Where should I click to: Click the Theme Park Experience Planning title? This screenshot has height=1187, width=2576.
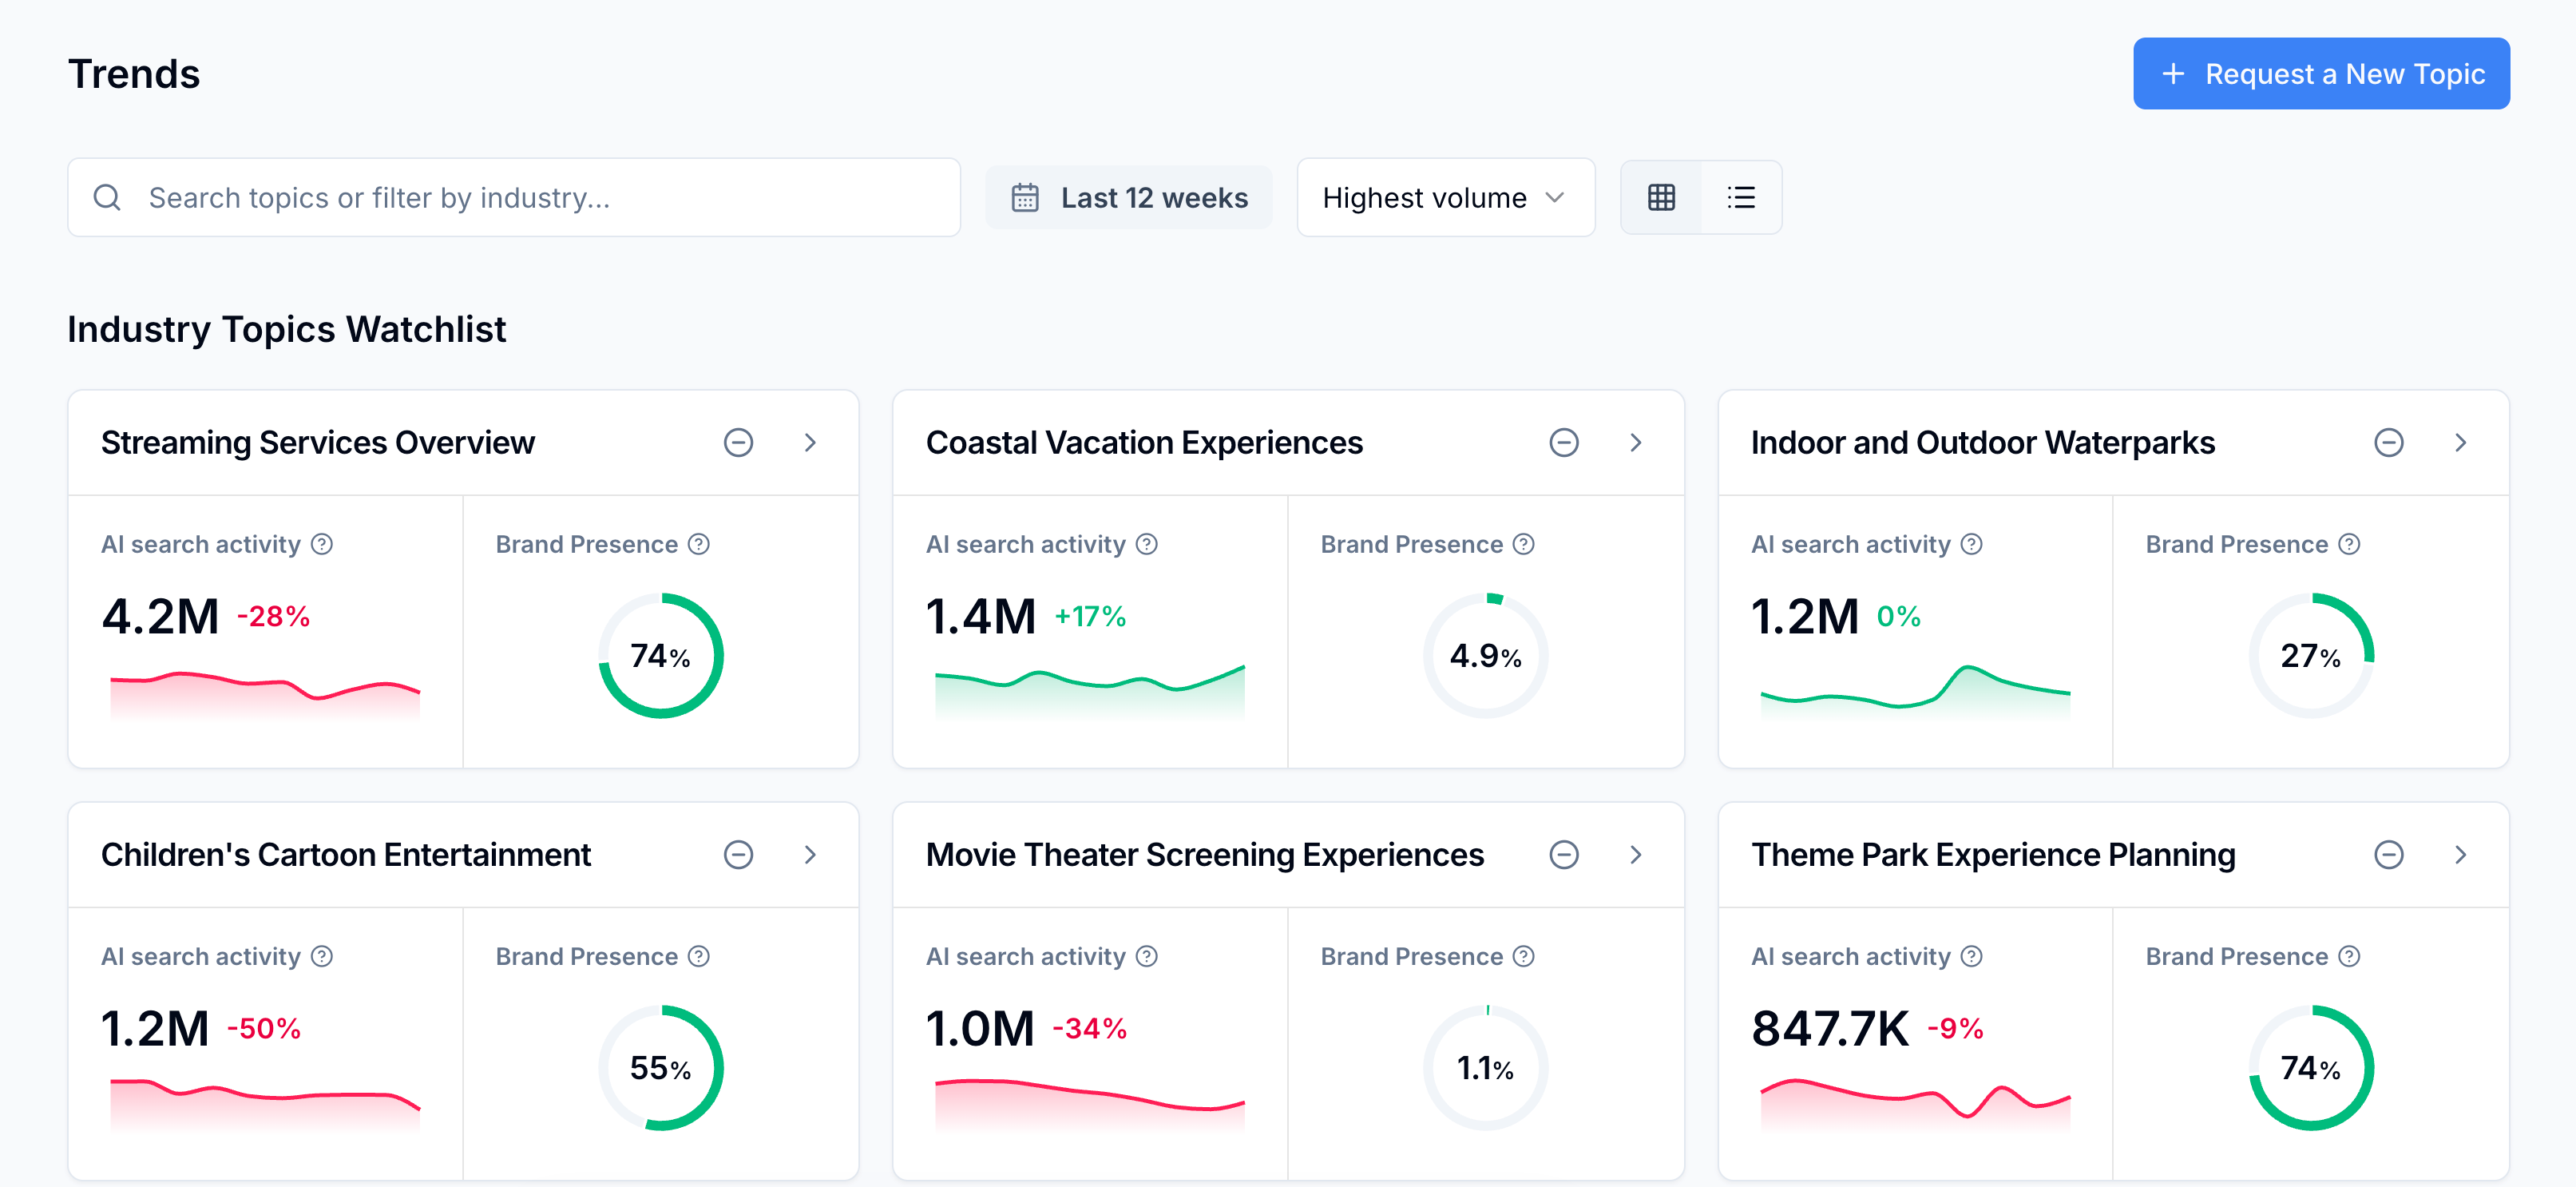(1993, 854)
